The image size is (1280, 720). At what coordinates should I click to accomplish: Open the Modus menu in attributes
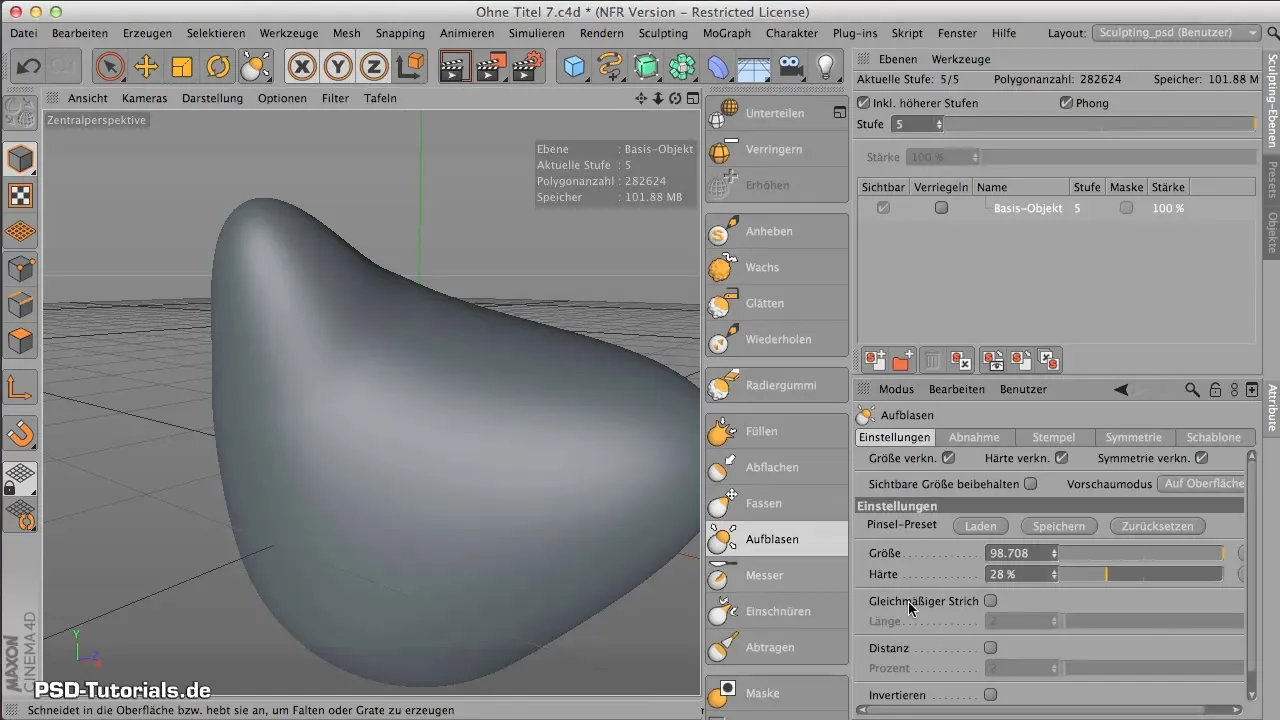(896, 389)
